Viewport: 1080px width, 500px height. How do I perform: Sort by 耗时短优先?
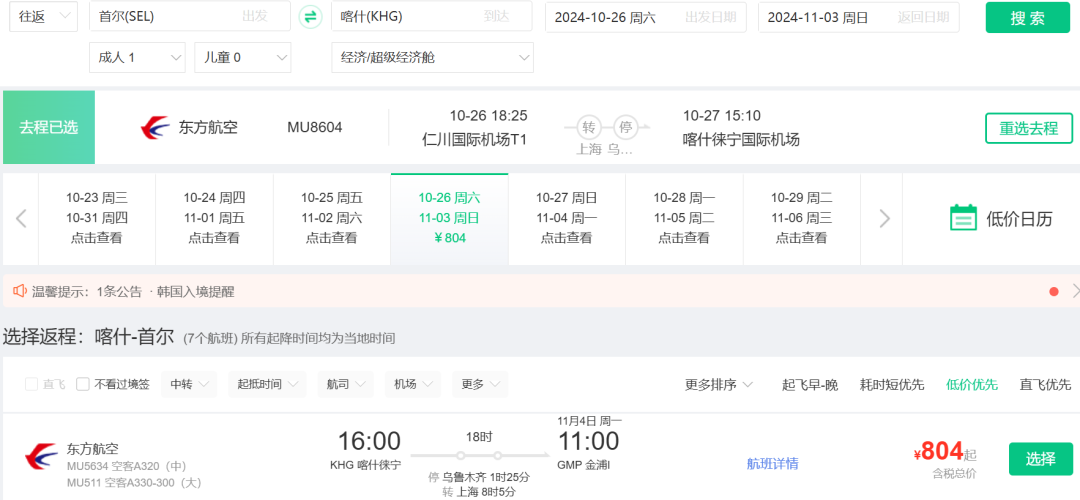click(x=892, y=384)
